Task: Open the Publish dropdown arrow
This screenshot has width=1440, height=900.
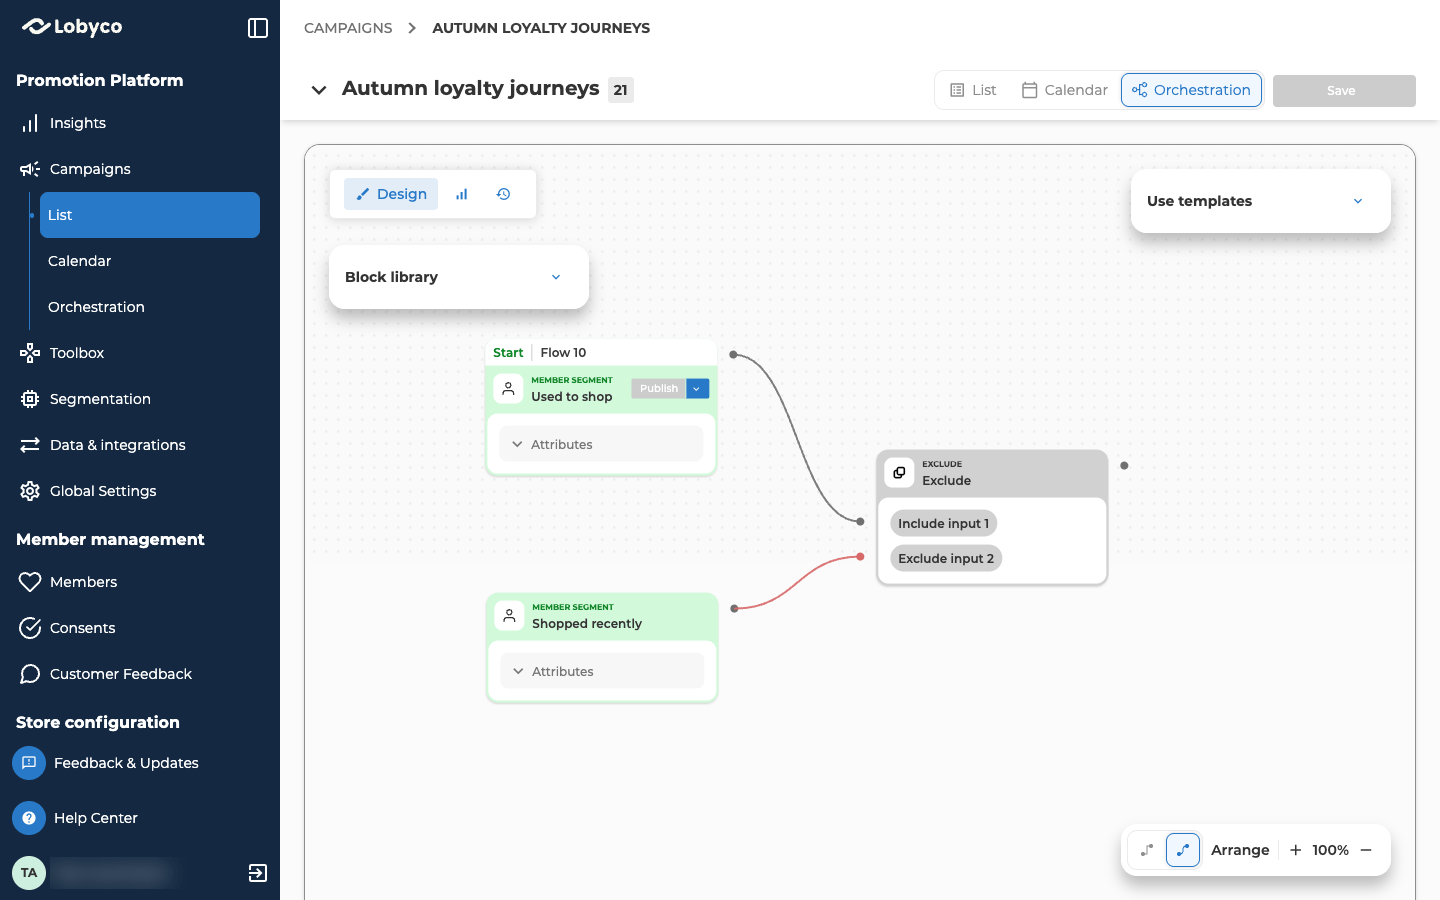Action: pos(697,389)
